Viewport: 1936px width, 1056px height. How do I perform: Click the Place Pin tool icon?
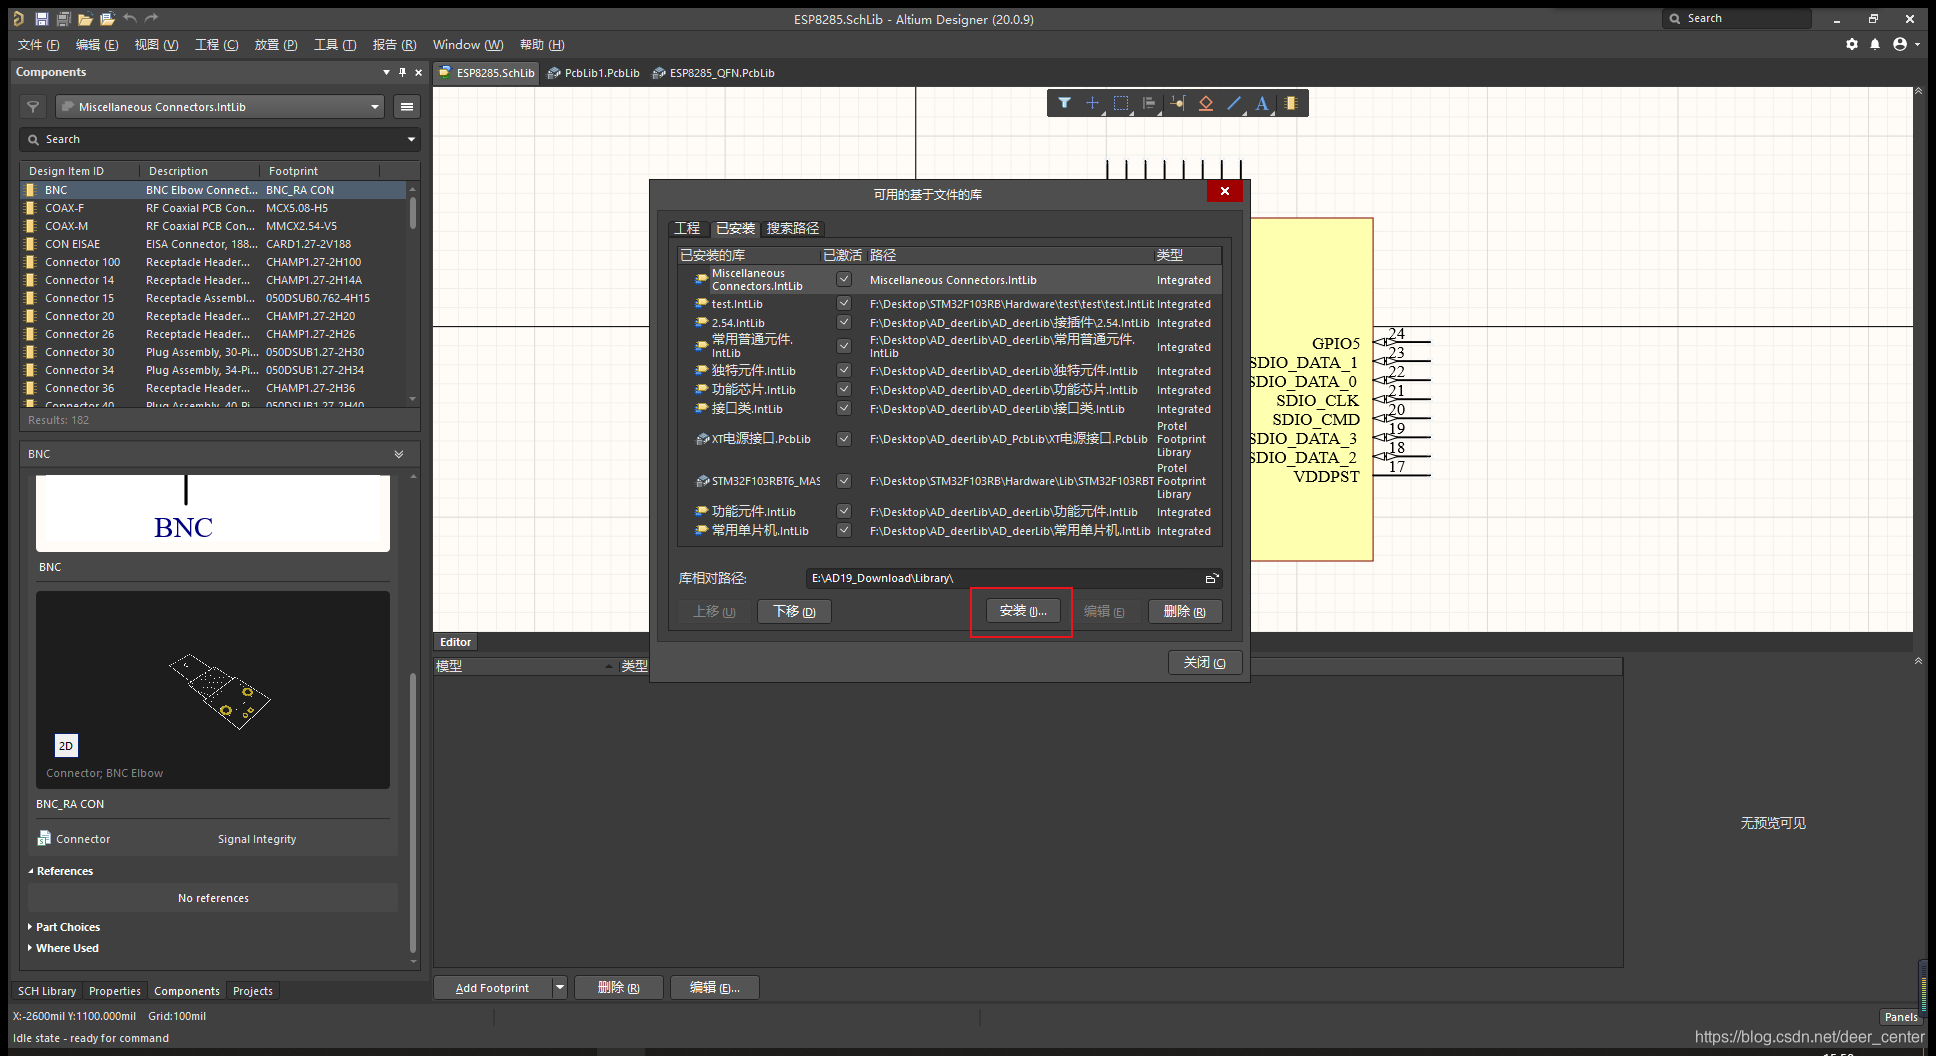[1177, 103]
